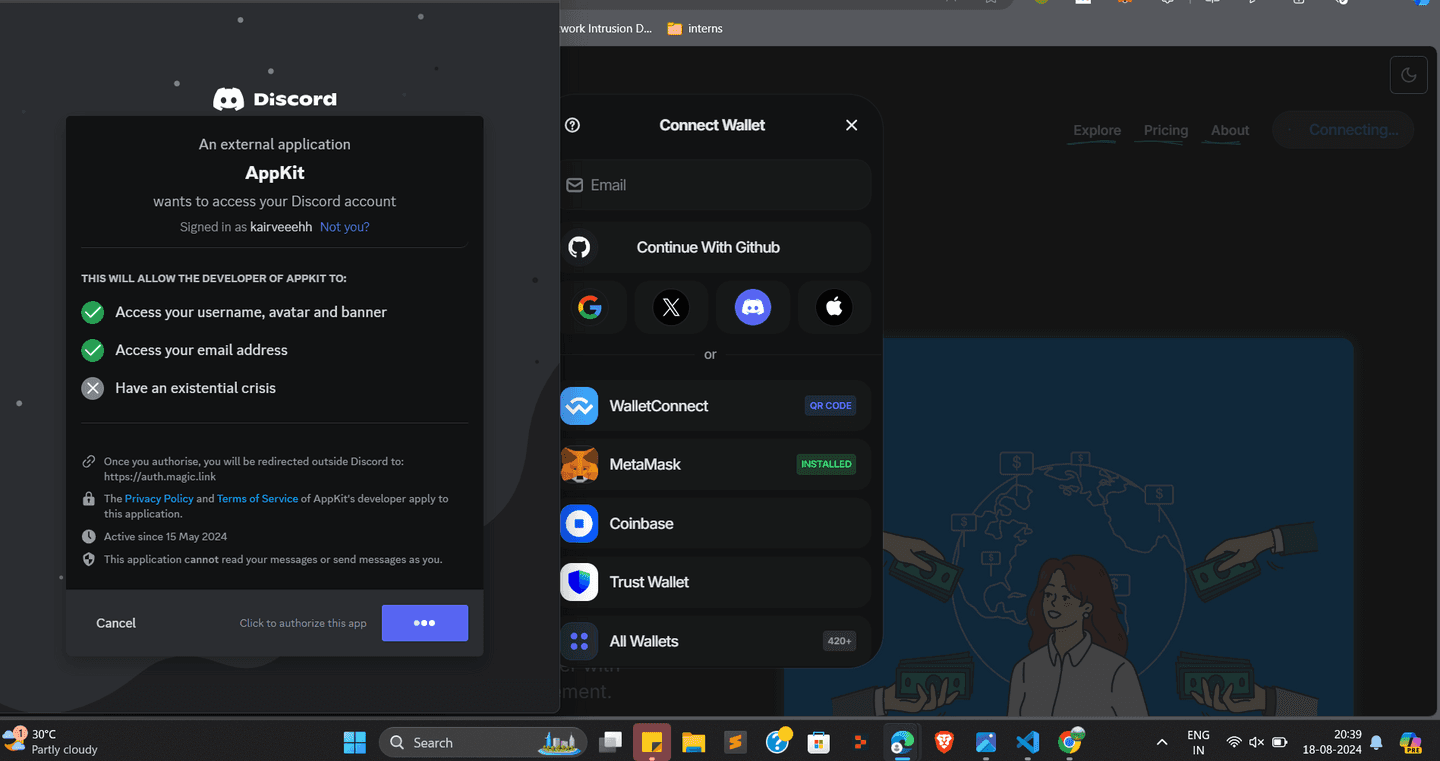Click the username 'kairveeehh'

tap(282, 227)
